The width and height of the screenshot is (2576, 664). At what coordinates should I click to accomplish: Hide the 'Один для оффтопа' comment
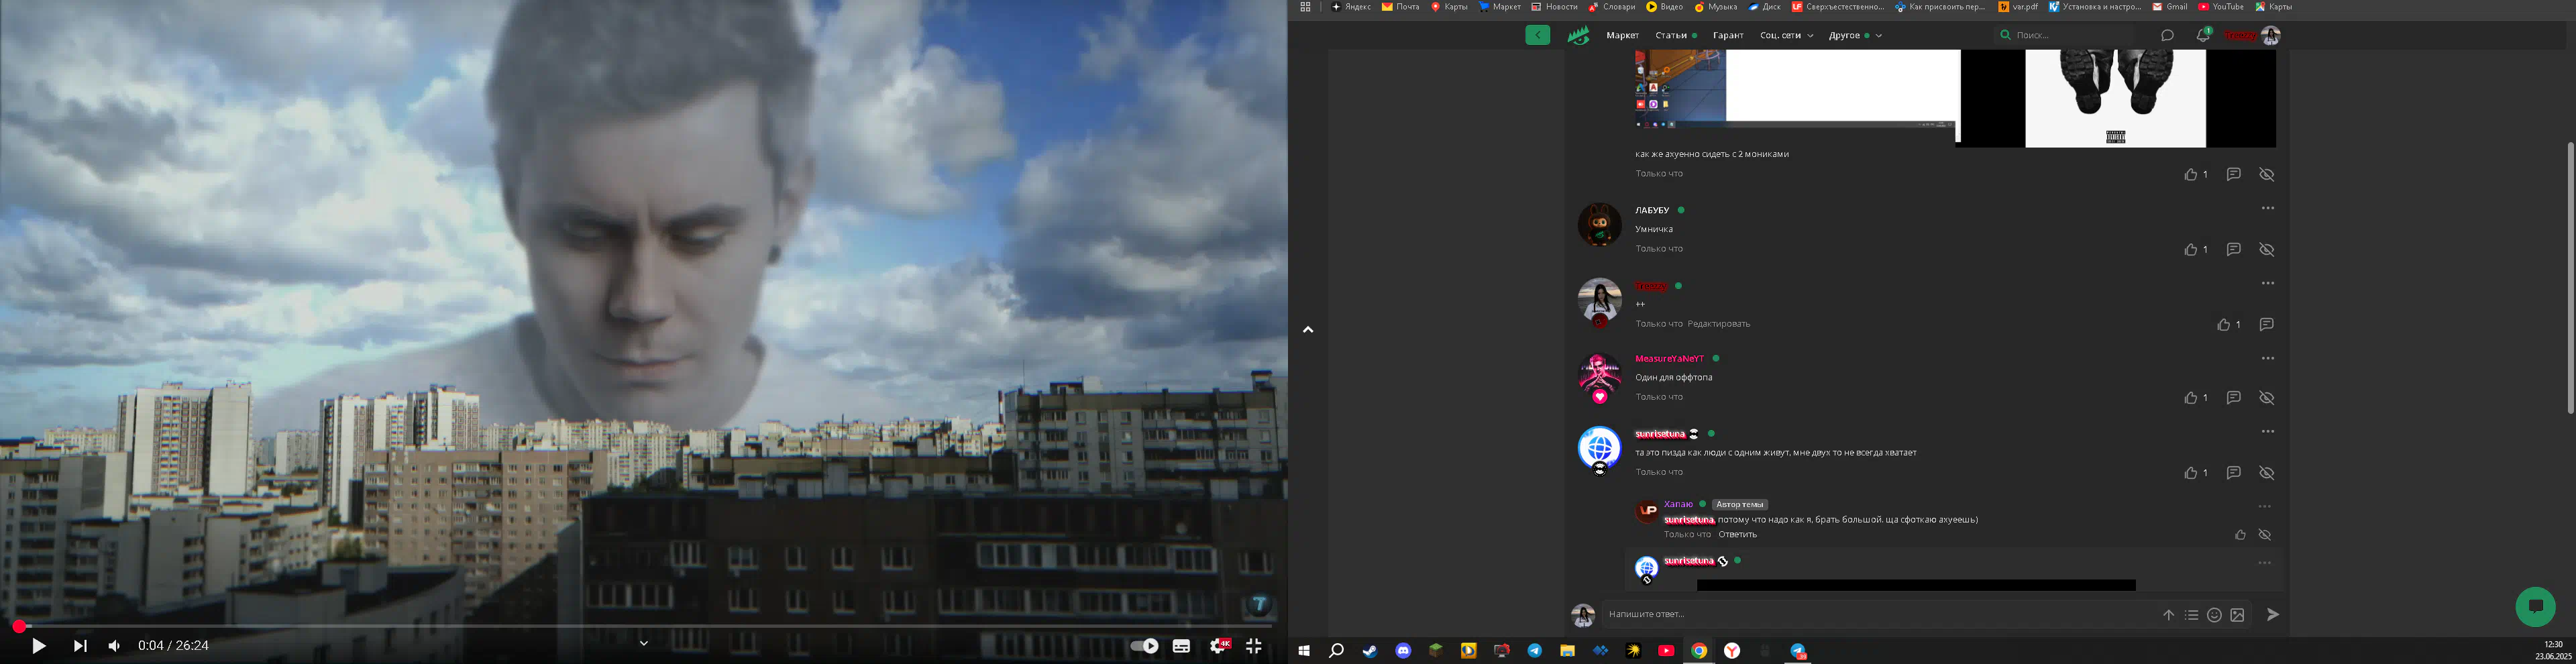2267,398
